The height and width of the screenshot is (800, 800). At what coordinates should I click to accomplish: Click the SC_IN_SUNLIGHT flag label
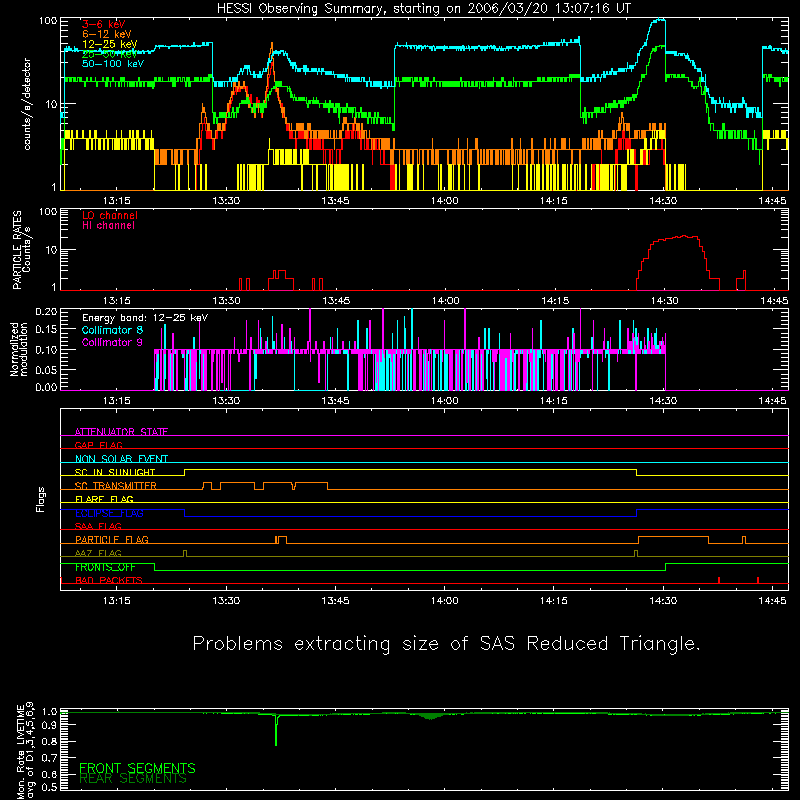click(x=115, y=472)
